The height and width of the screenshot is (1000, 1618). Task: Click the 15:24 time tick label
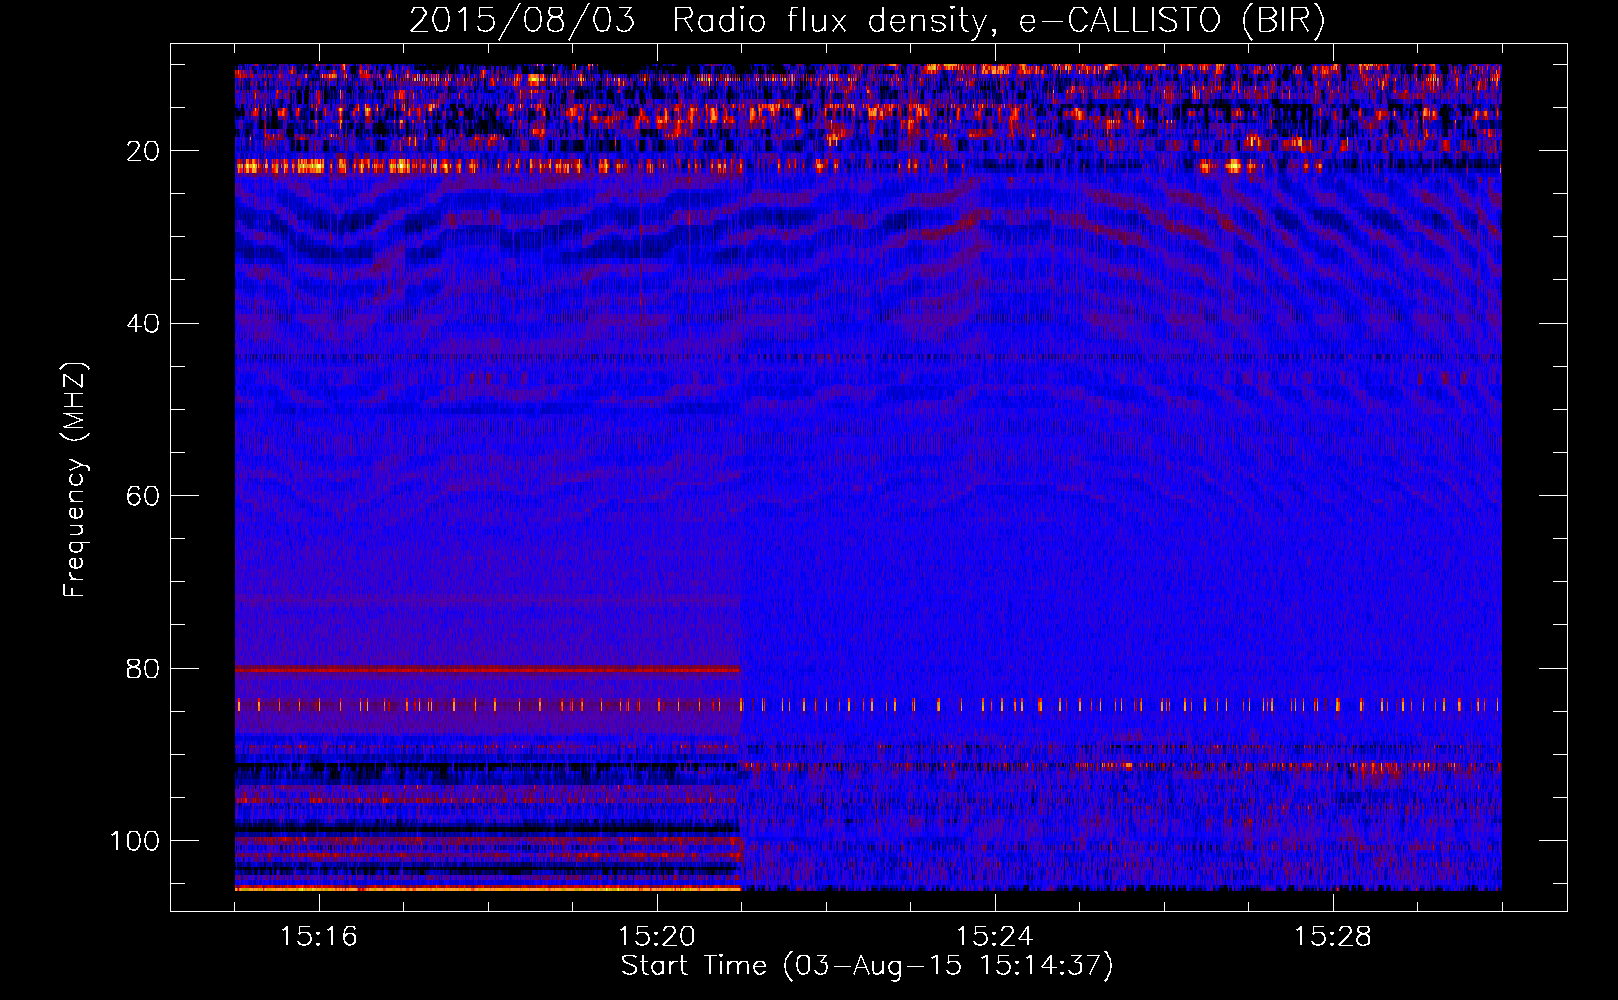(995, 937)
